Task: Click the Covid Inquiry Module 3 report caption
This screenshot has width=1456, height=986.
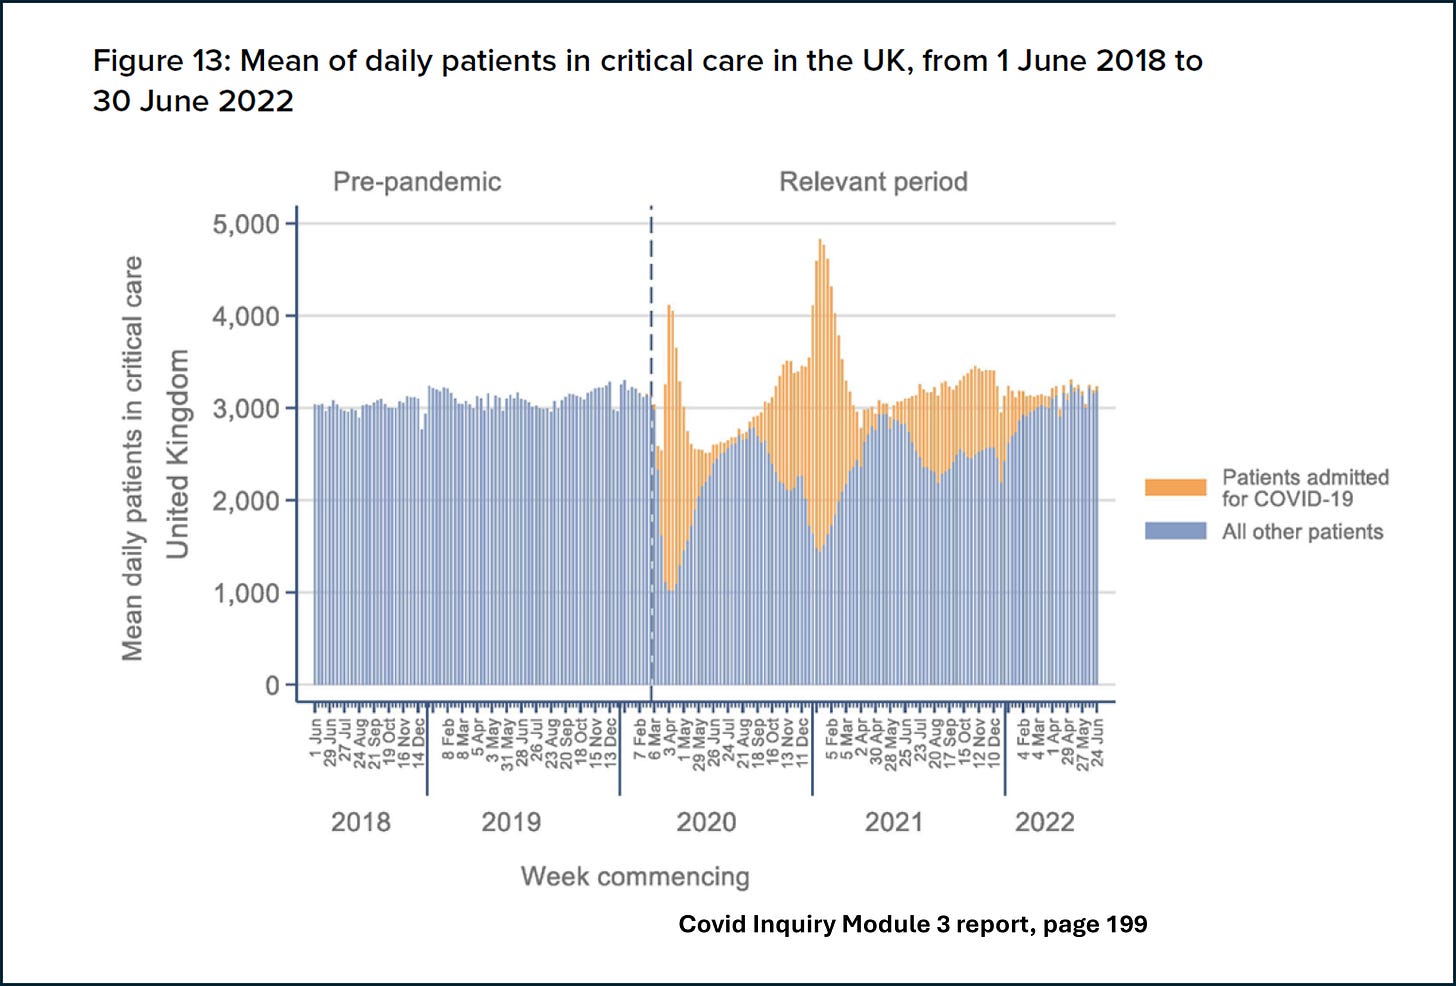Action: click(x=913, y=924)
